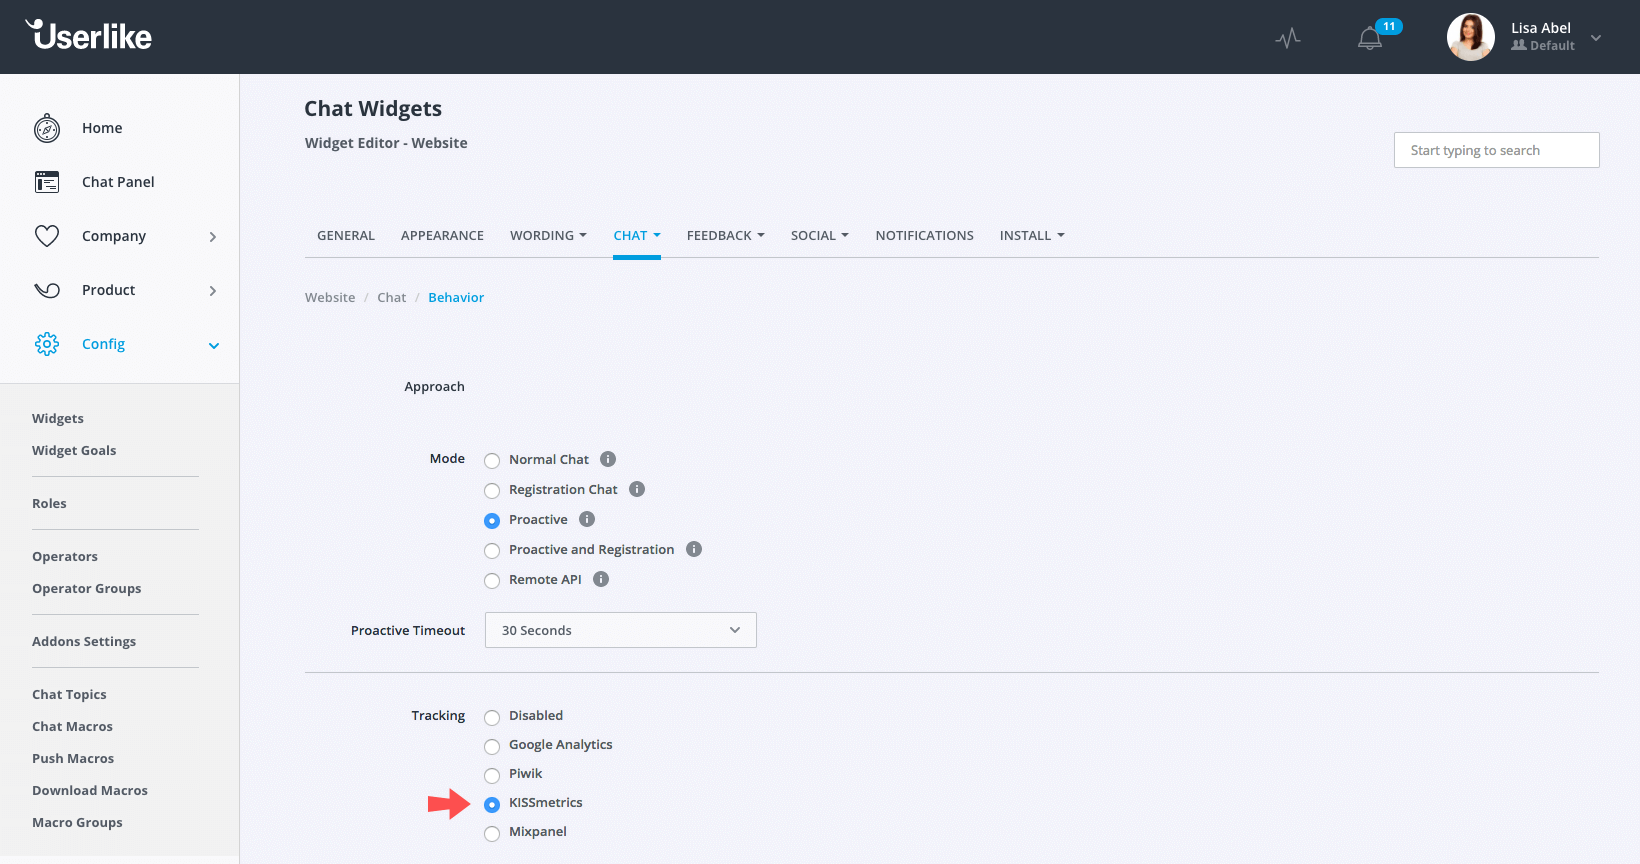Set tracking to Mixpanel
Screen dimensions: 1640x864
(x=492, y=833)
